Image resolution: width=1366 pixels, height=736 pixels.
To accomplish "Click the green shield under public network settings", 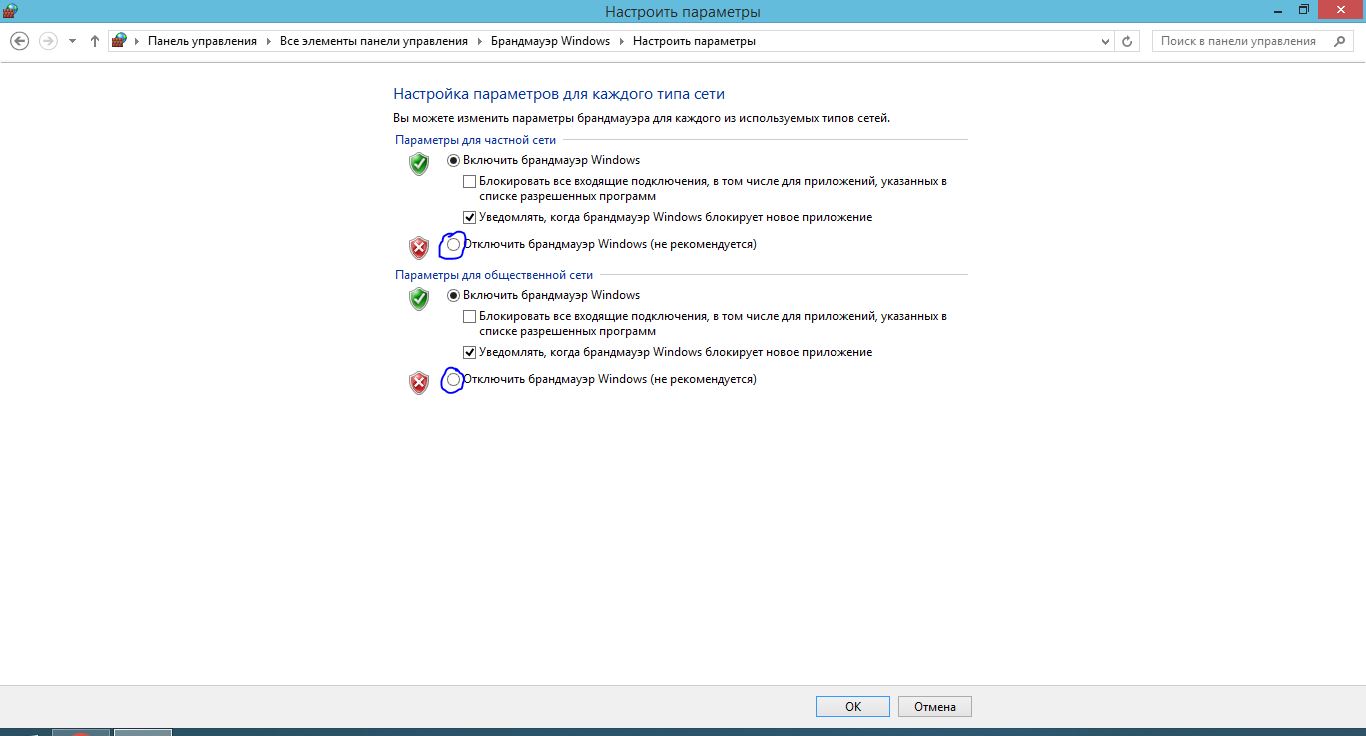I will pyautogui.click(x=419, y=298).
